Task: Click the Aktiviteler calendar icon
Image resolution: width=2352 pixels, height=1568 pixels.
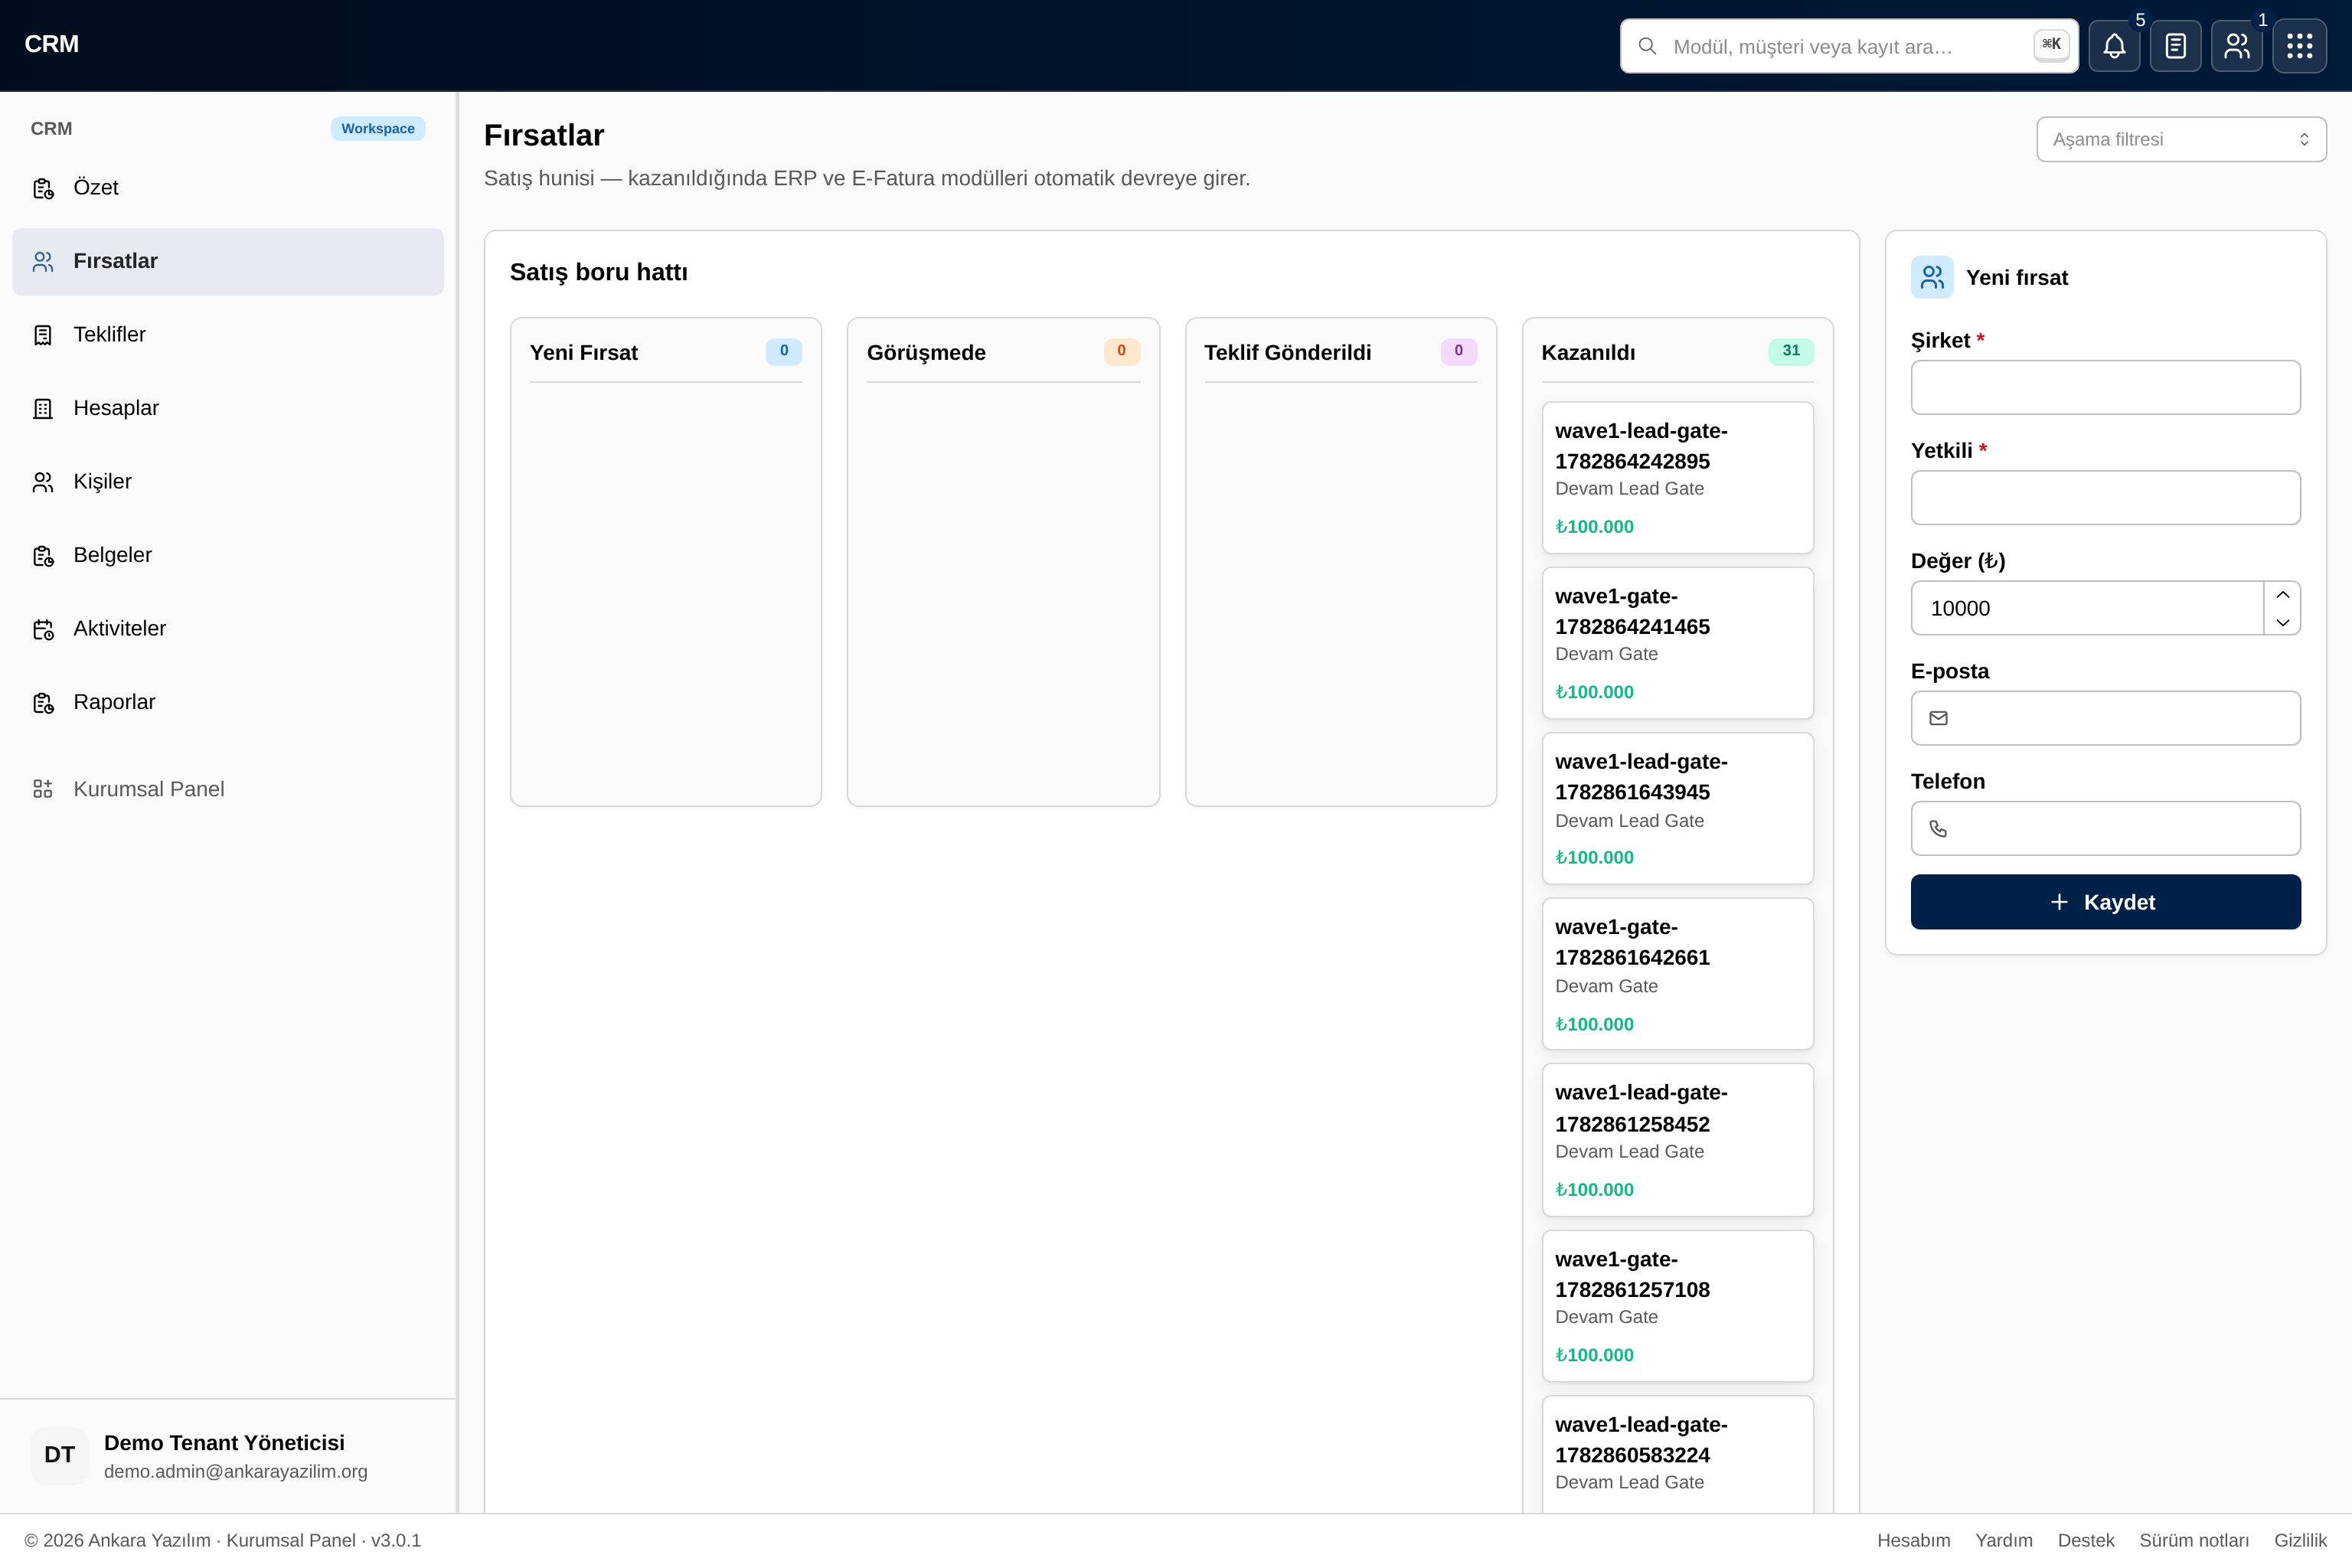Action: pyautogui.click(x=43, y=629)
